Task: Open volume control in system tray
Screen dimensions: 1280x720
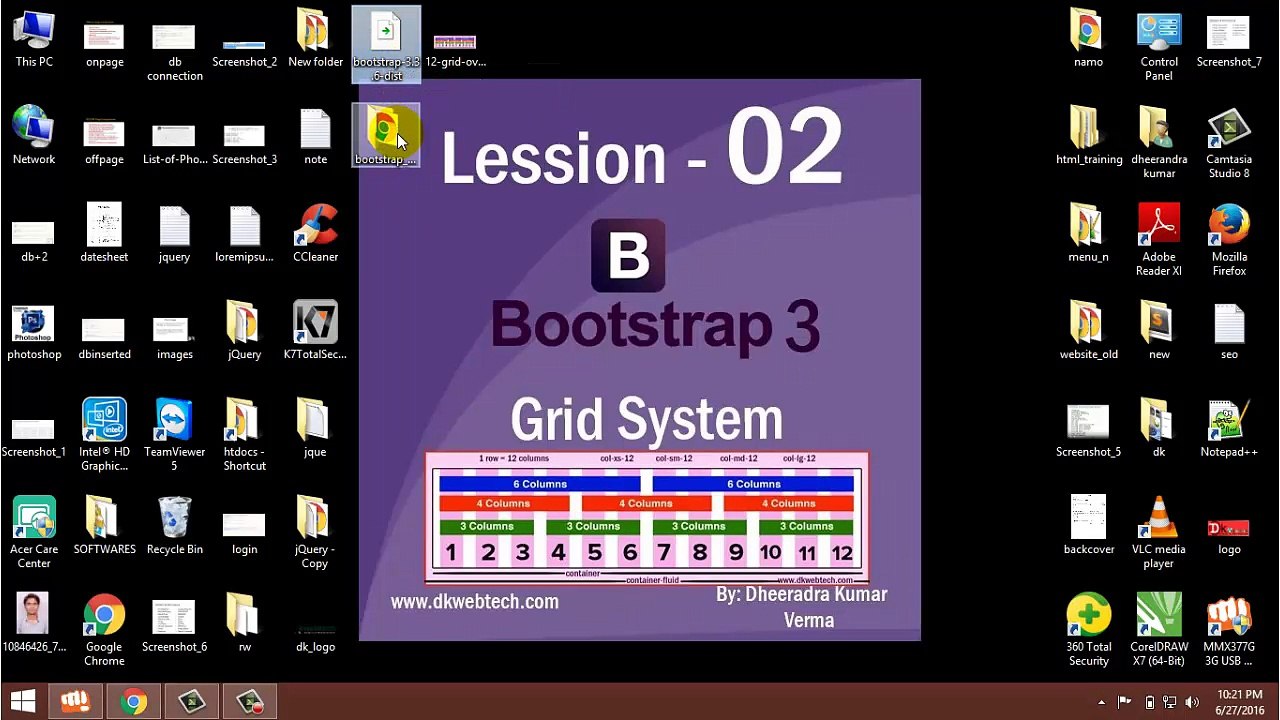Action: [x=1191, y=702]
